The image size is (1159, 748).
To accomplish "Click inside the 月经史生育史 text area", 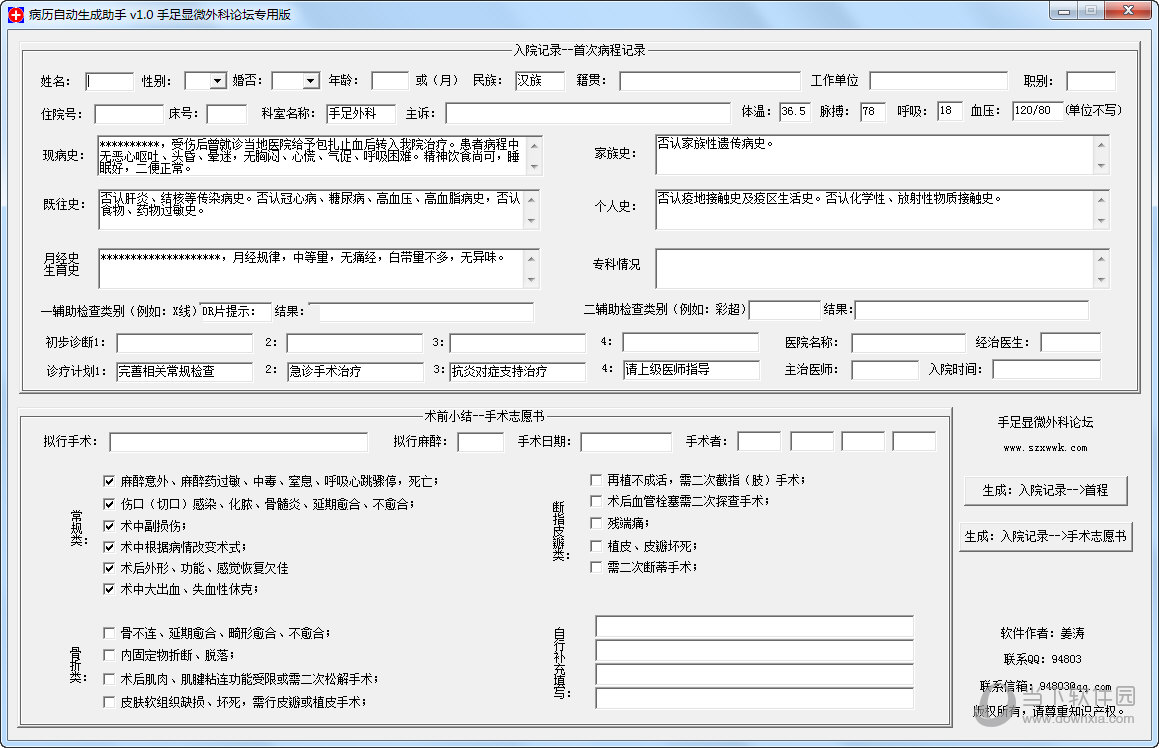I will [310, 268].
